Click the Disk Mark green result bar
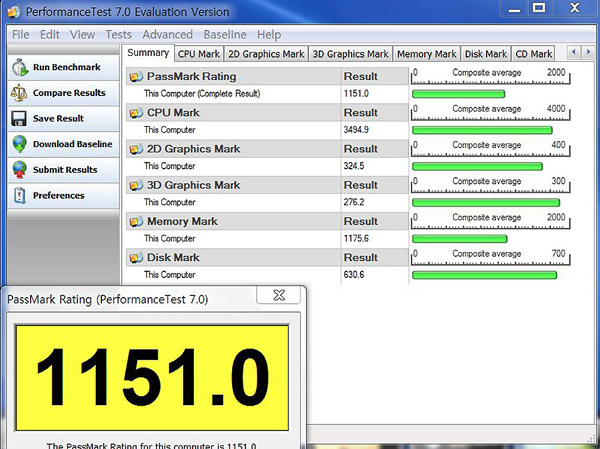 click(484, 275)
